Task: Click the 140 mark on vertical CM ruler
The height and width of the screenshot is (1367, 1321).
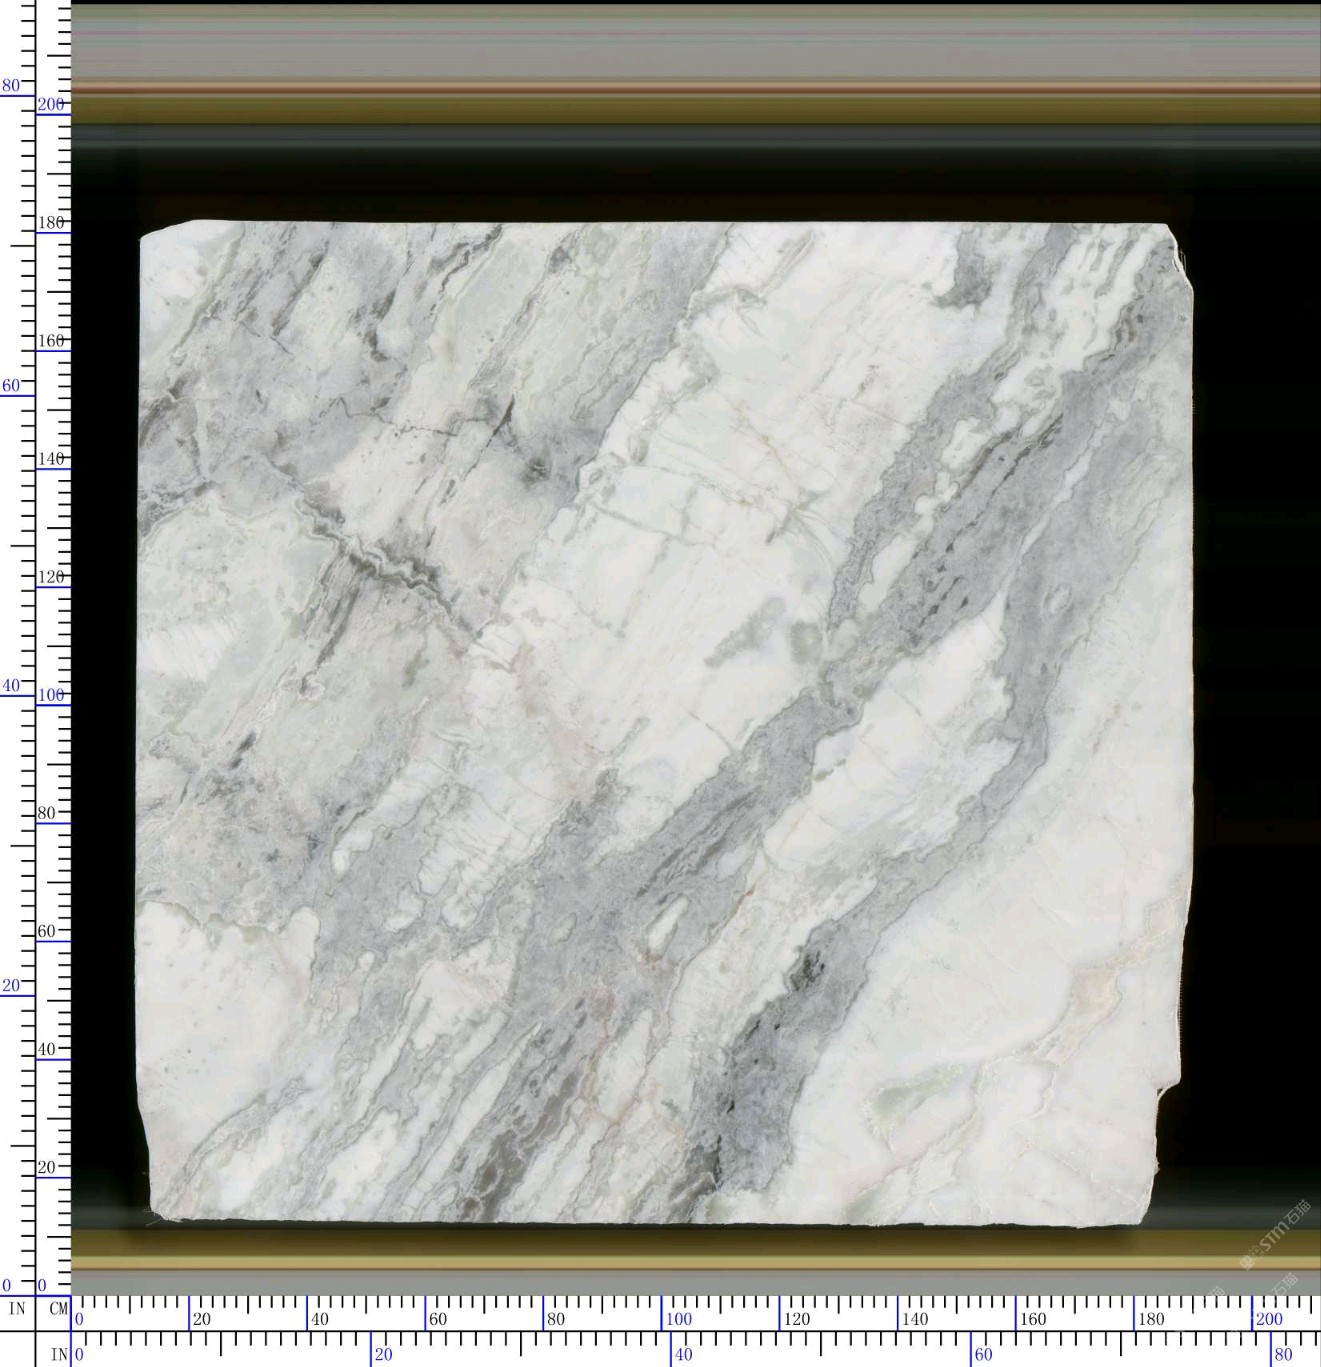Action: point(50,458)
